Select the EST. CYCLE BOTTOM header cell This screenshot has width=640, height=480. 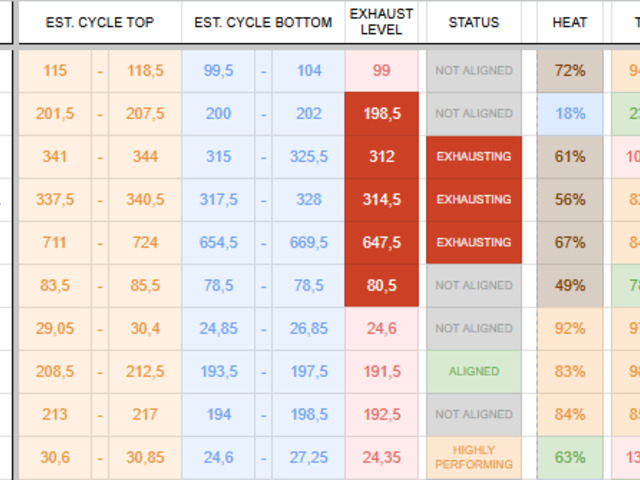263,22
